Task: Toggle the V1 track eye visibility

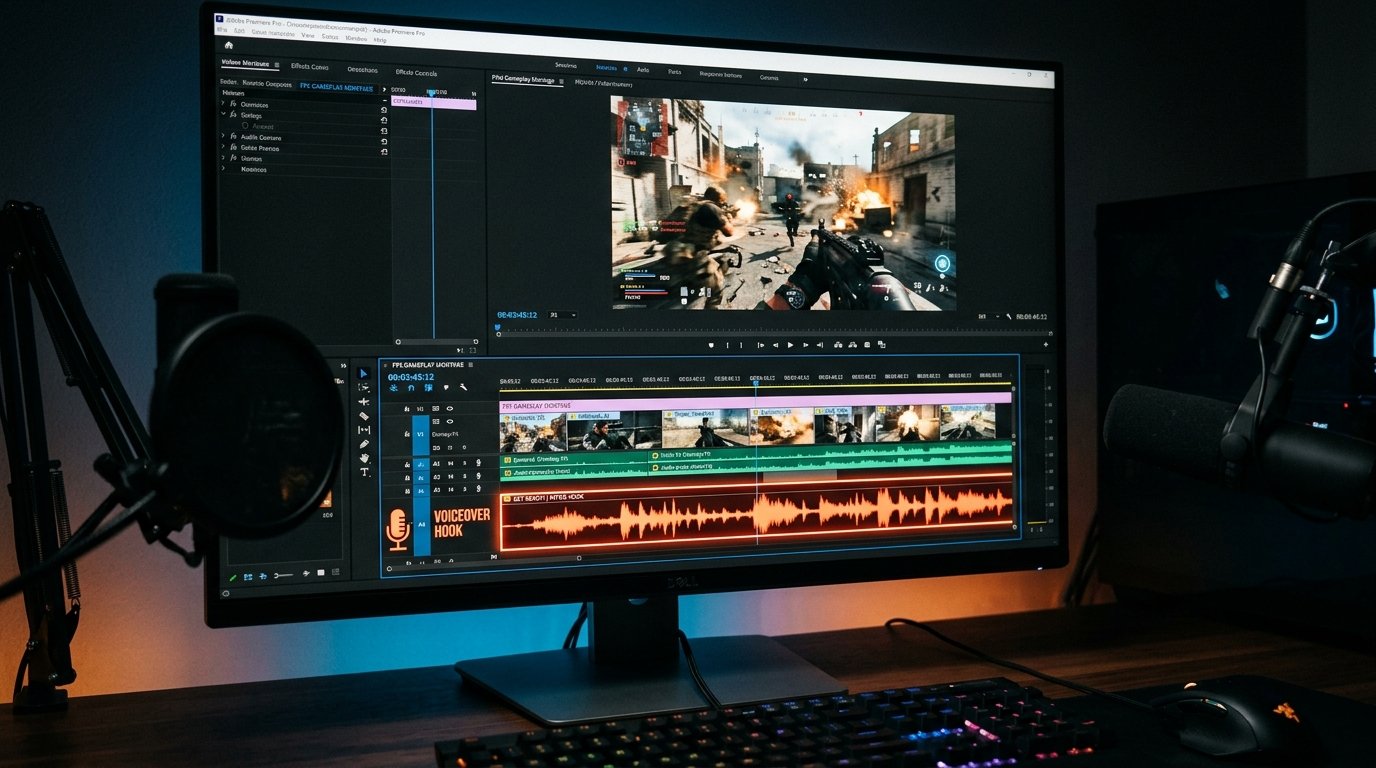Action: point(450,422)
